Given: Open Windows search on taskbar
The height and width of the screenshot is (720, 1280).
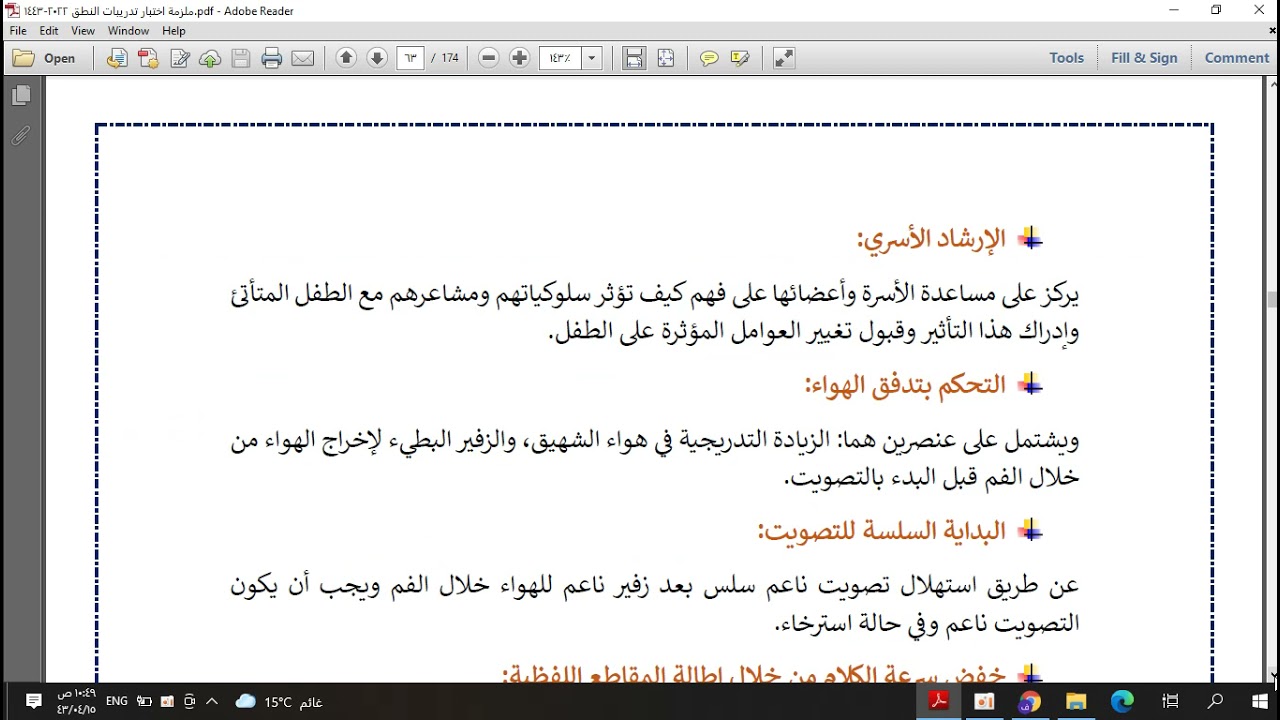Looking at the screenshot, I should point(1216,702).
